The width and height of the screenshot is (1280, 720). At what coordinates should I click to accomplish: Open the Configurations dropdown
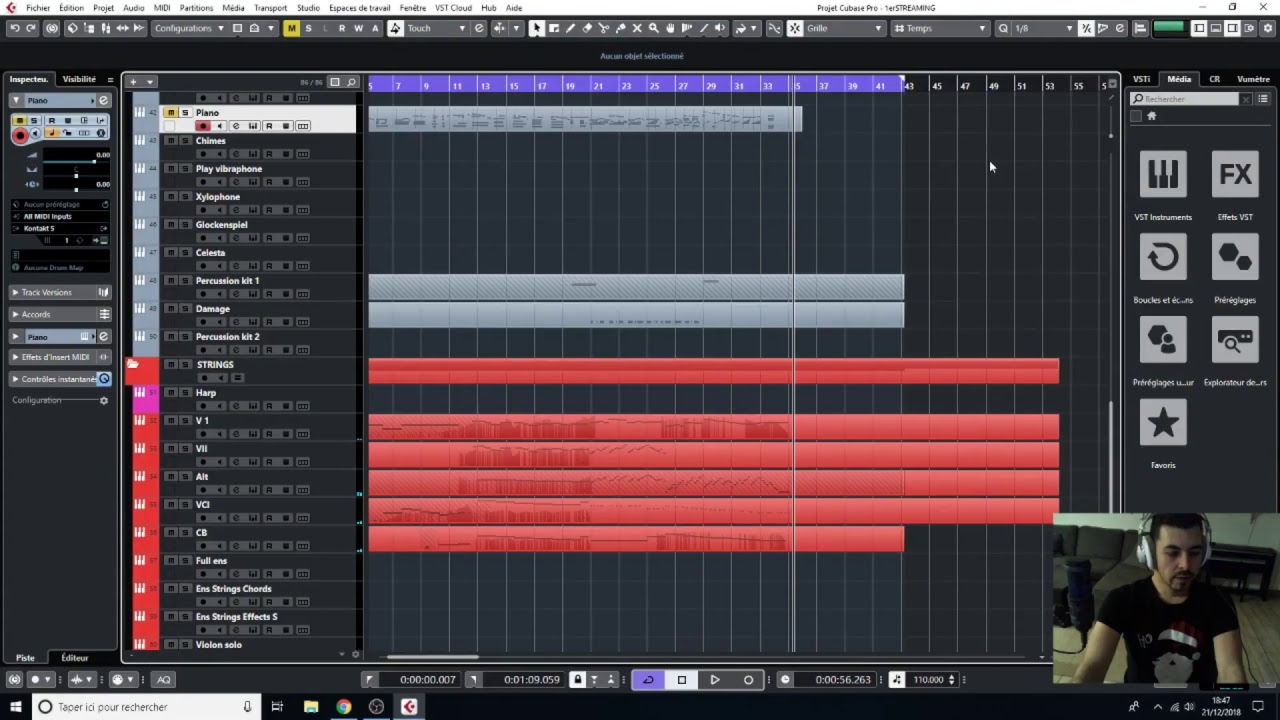[189, 28]
